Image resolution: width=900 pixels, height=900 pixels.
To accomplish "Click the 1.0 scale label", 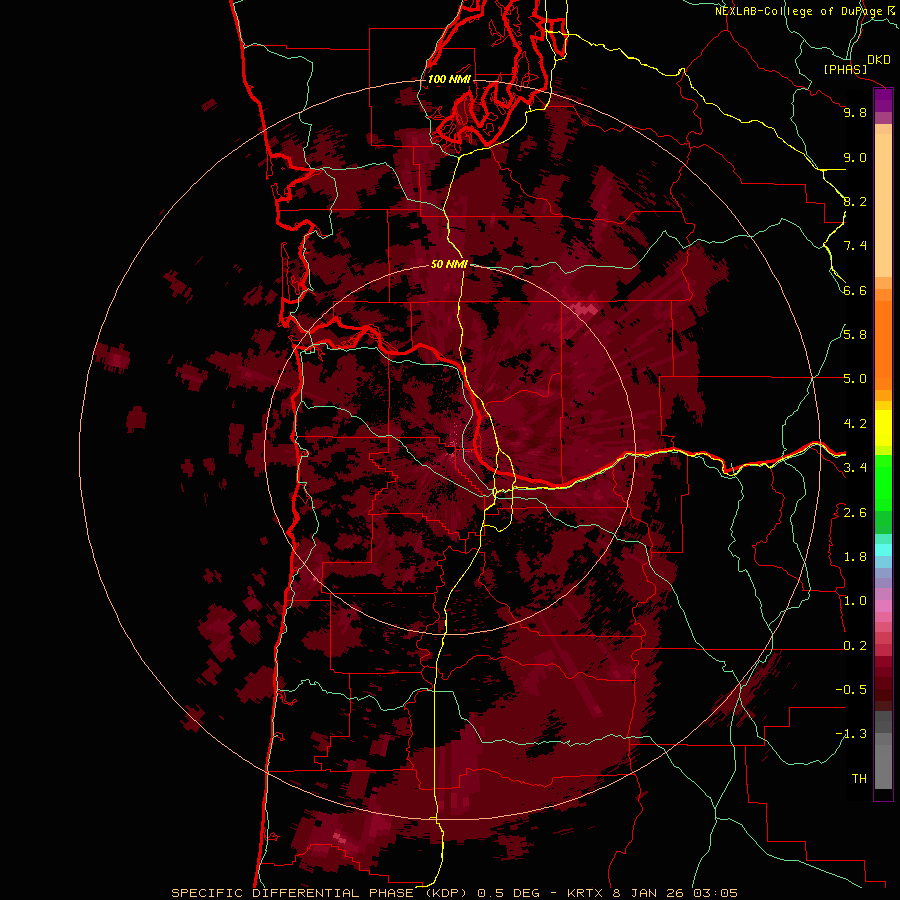I will (855, 601).
